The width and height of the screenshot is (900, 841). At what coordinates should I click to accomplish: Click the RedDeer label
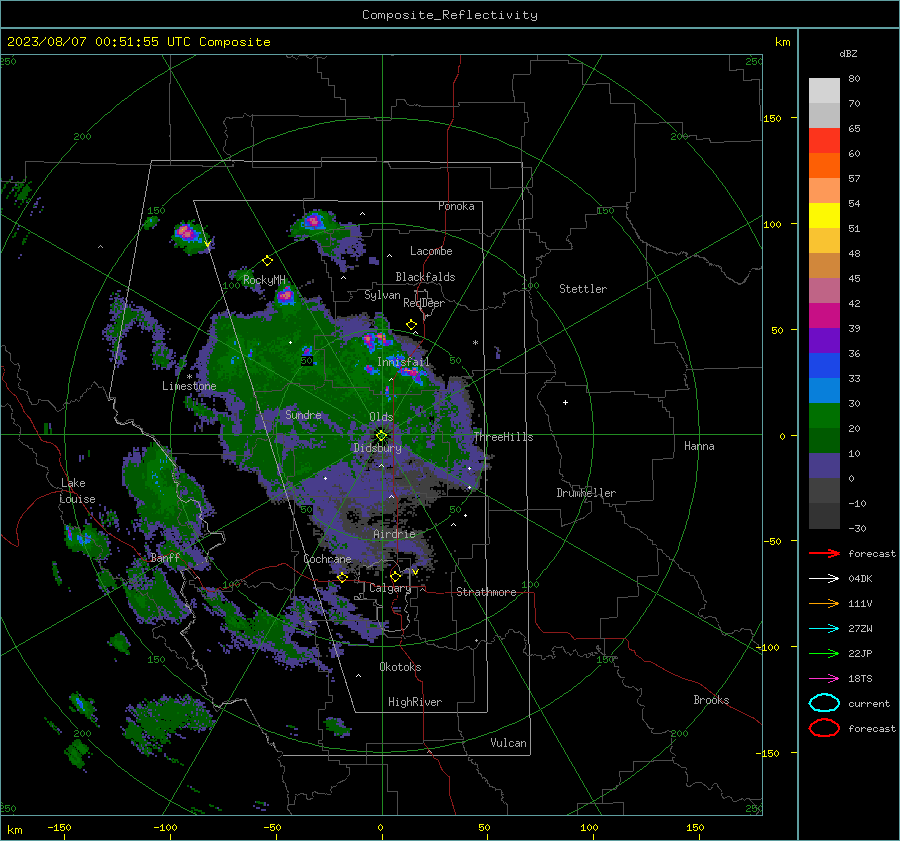click(424, 303)
